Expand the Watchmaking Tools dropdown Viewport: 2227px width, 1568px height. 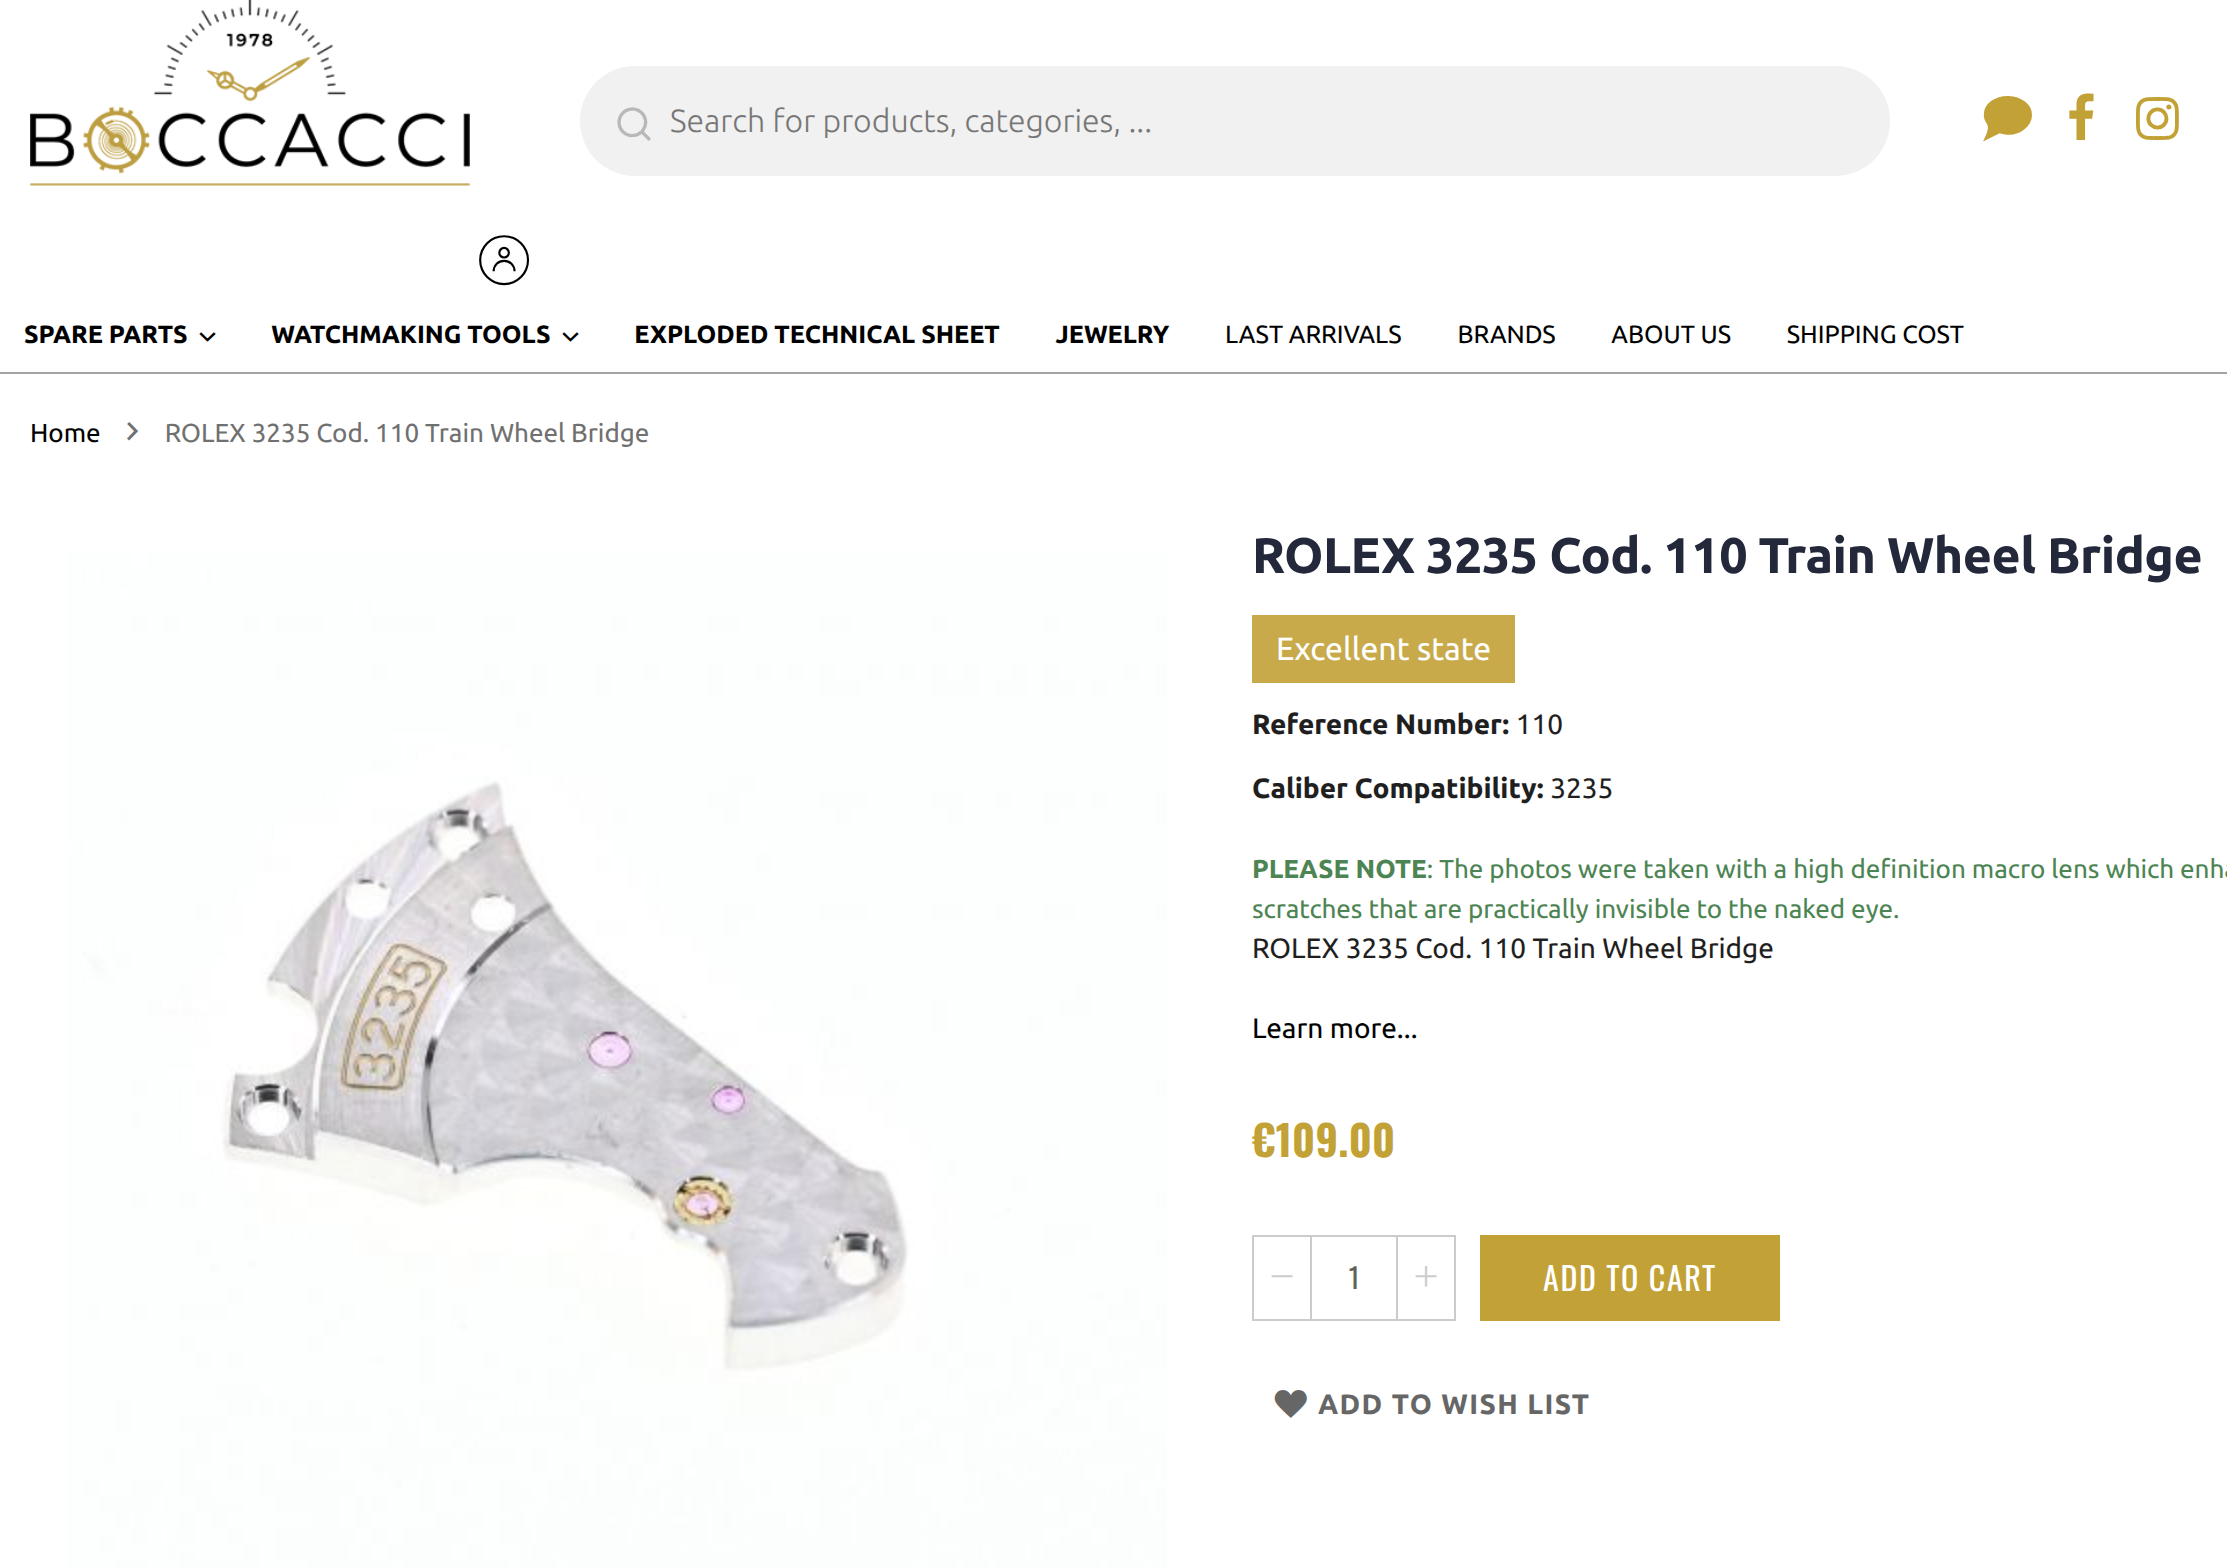pyautogui.click(x=425, y=335)
